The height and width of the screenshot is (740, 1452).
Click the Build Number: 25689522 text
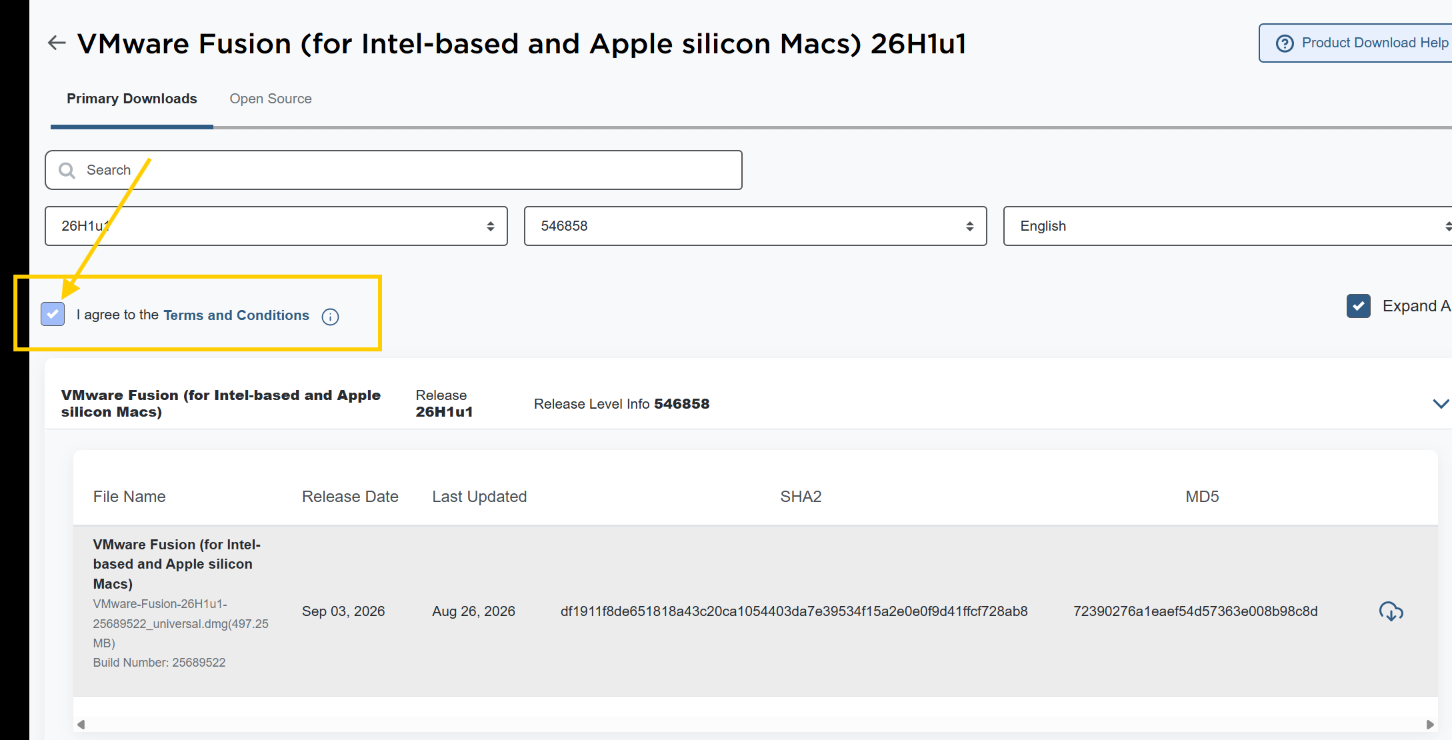tap(159, 663)
